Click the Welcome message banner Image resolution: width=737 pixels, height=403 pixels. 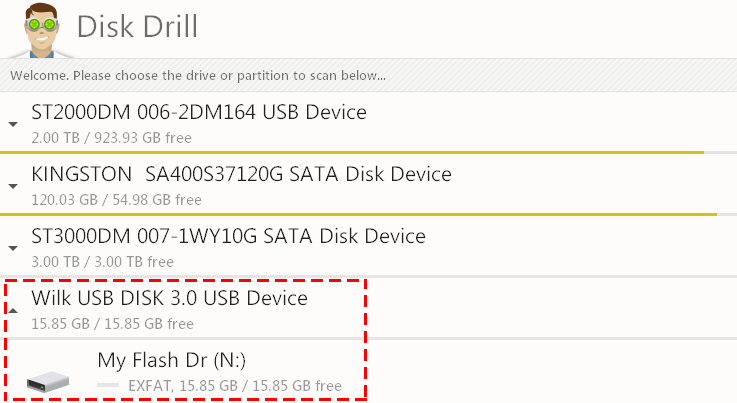[368, 75]
